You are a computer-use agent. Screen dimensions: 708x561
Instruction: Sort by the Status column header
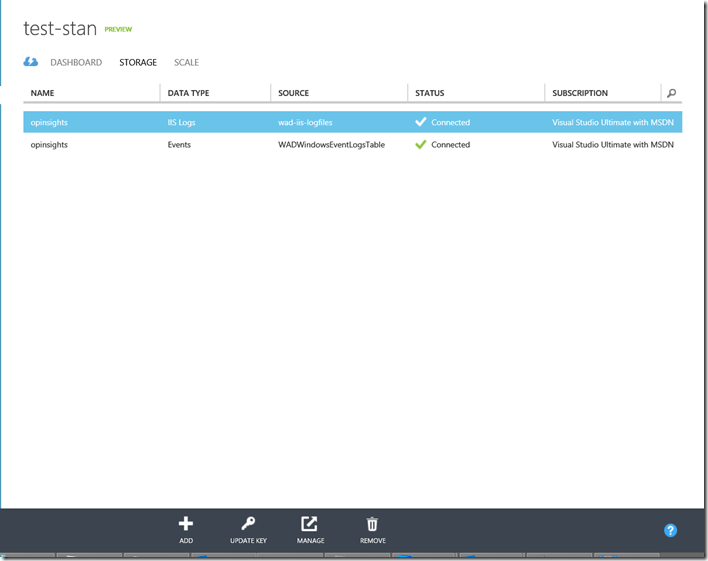pos(430,93)
